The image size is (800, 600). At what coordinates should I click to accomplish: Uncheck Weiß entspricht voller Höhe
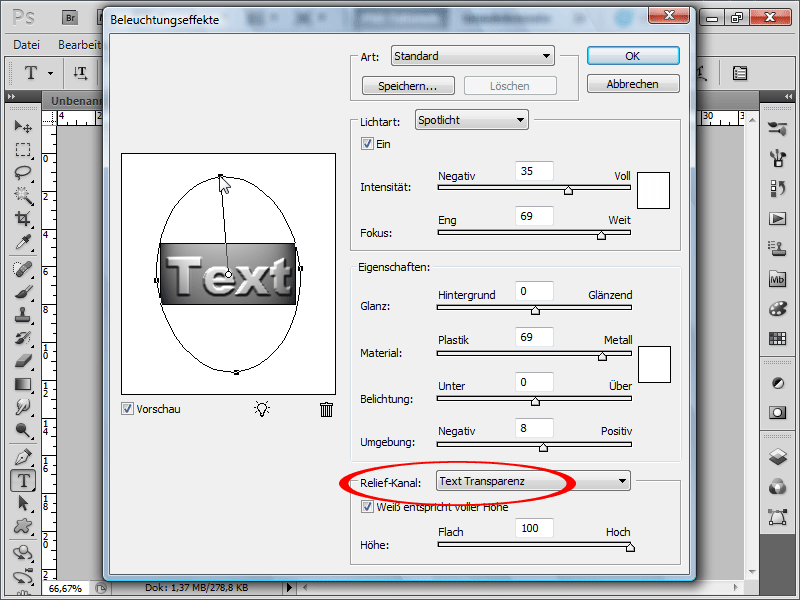[367, 507]
